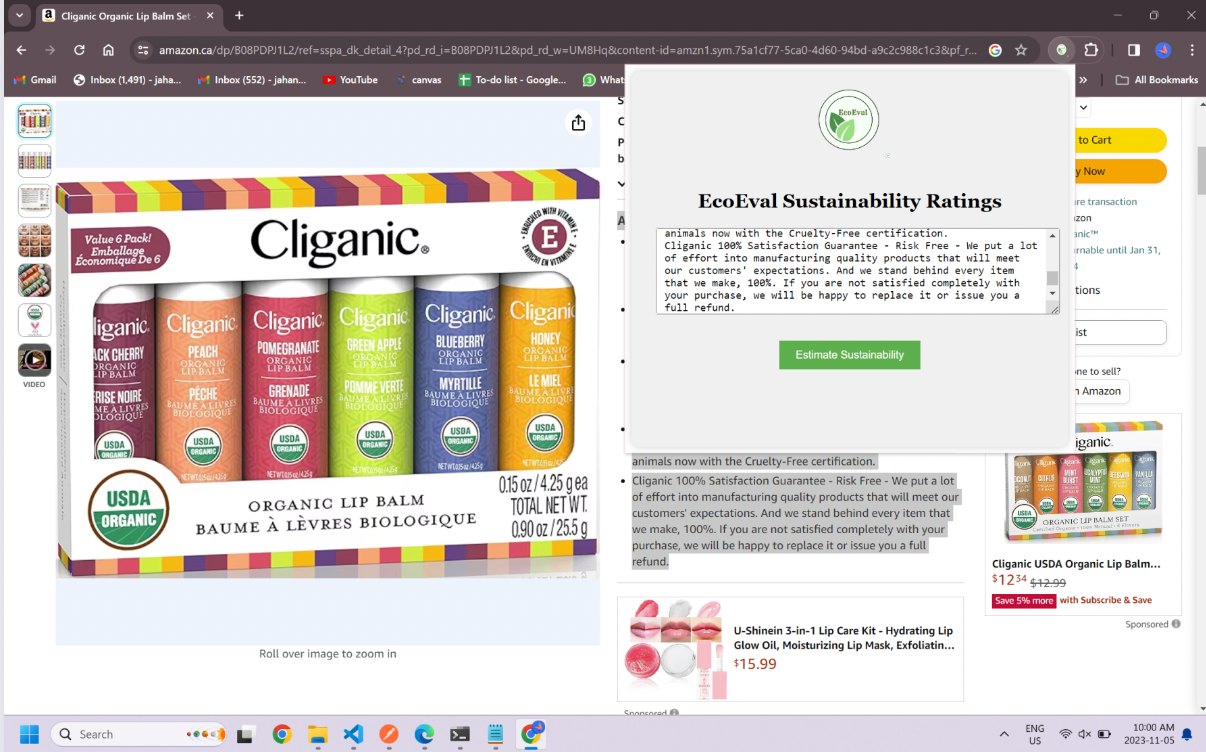Click the Buy Now button
The width and height of the screenshot is (1206, 752).
[x=1121, y=171]
